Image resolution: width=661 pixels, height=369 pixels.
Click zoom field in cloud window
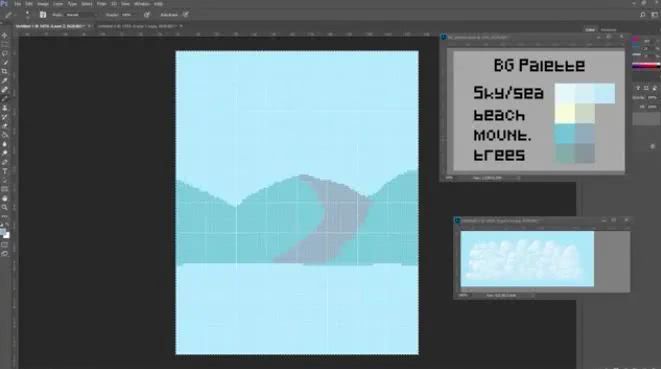(x=463, y=296)
